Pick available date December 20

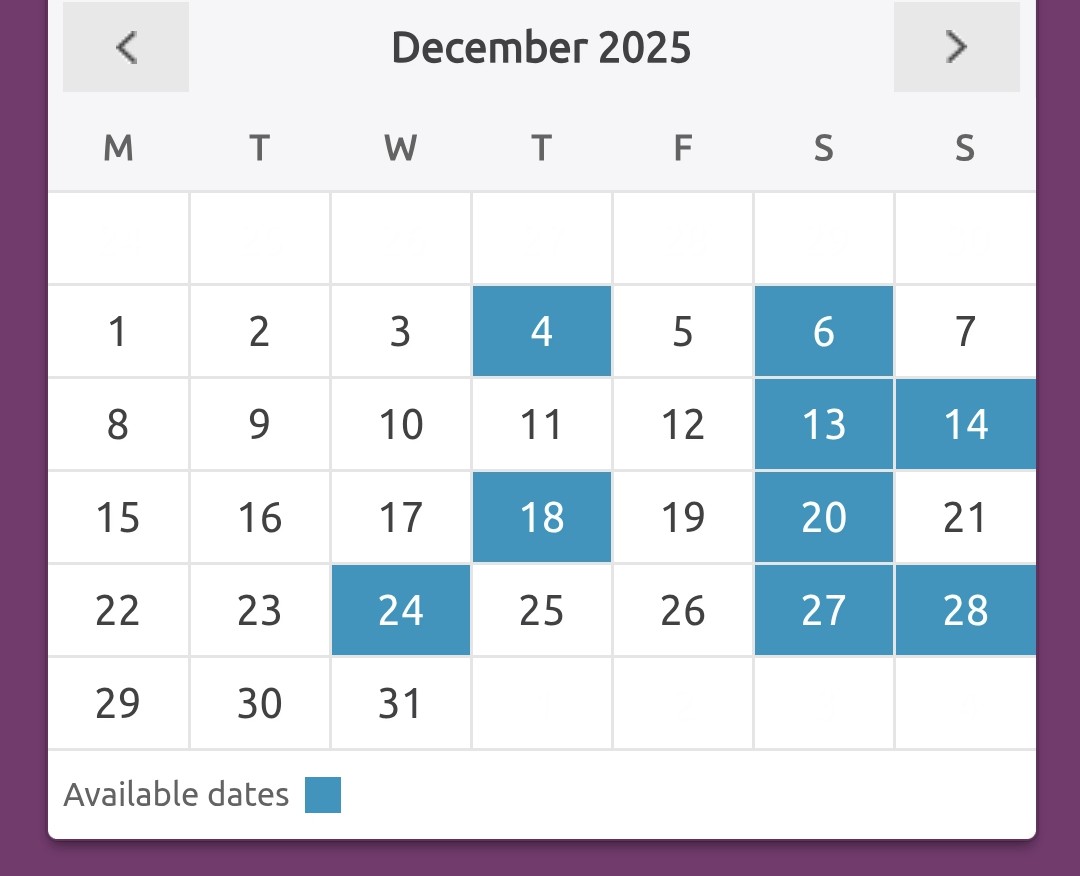click(x=823, y=517)
